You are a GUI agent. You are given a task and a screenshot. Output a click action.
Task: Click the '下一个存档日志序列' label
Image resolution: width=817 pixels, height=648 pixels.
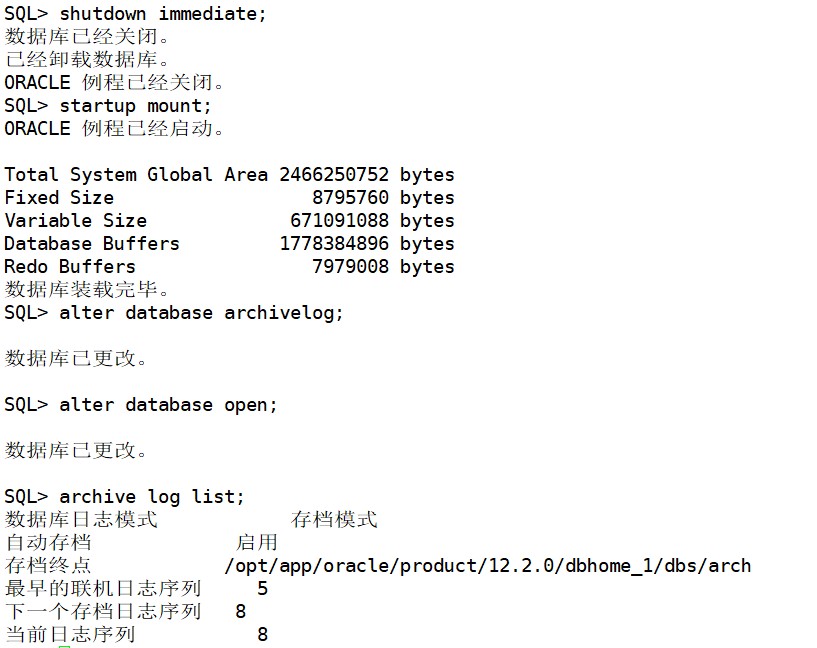(103, 611)
